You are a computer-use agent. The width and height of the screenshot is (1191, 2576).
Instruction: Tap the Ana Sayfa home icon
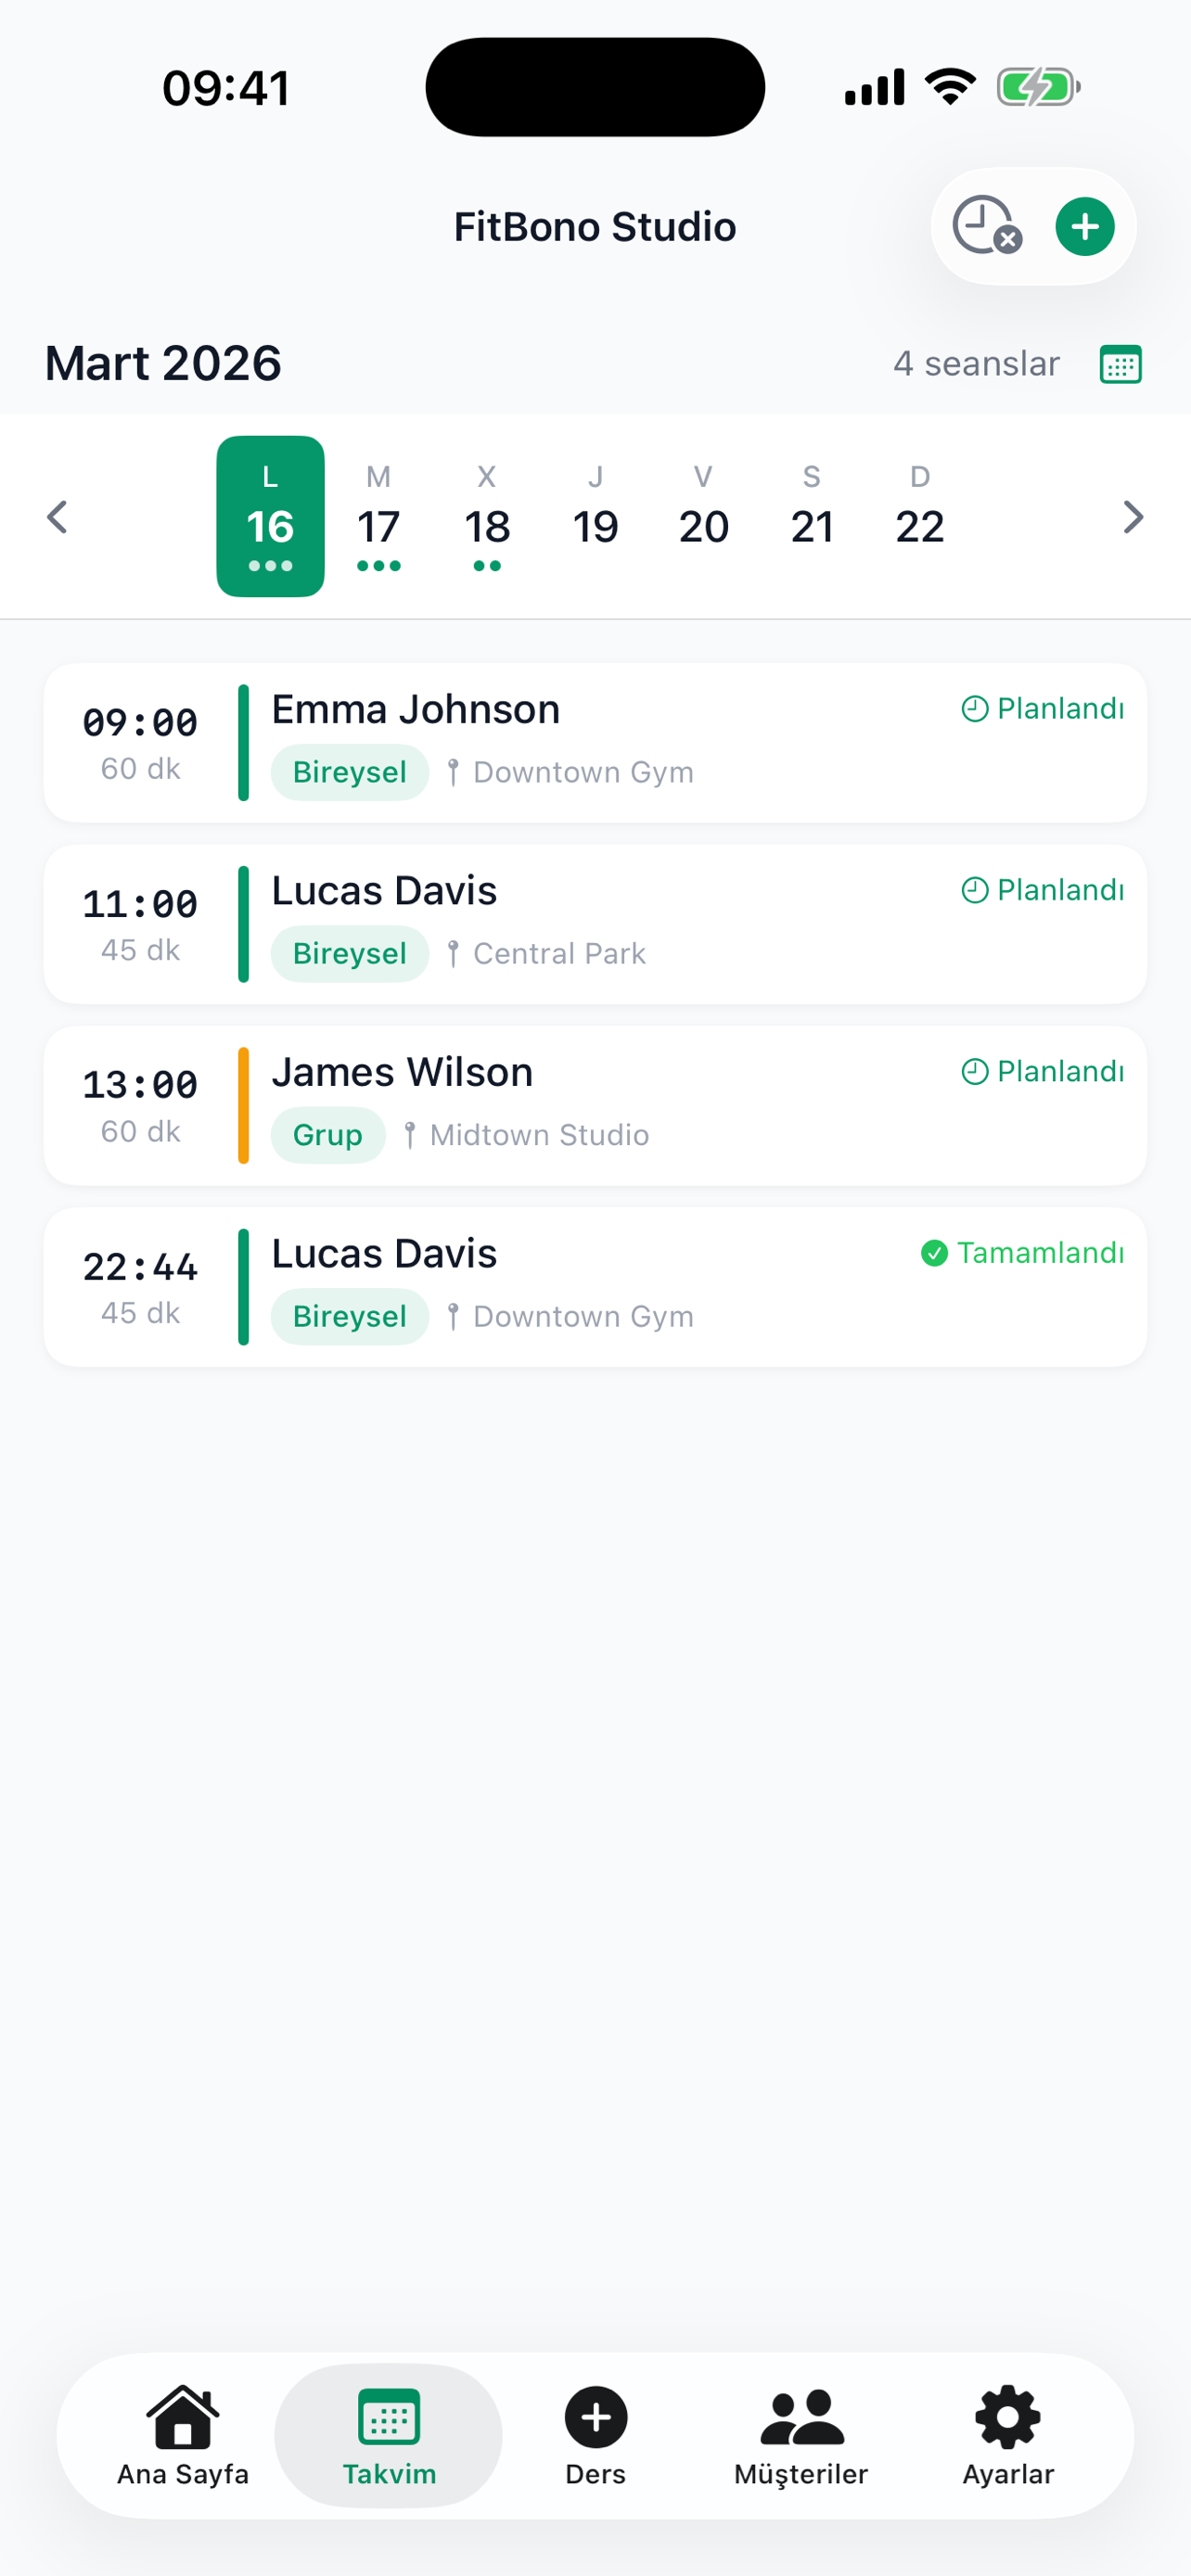point(183,2417)
